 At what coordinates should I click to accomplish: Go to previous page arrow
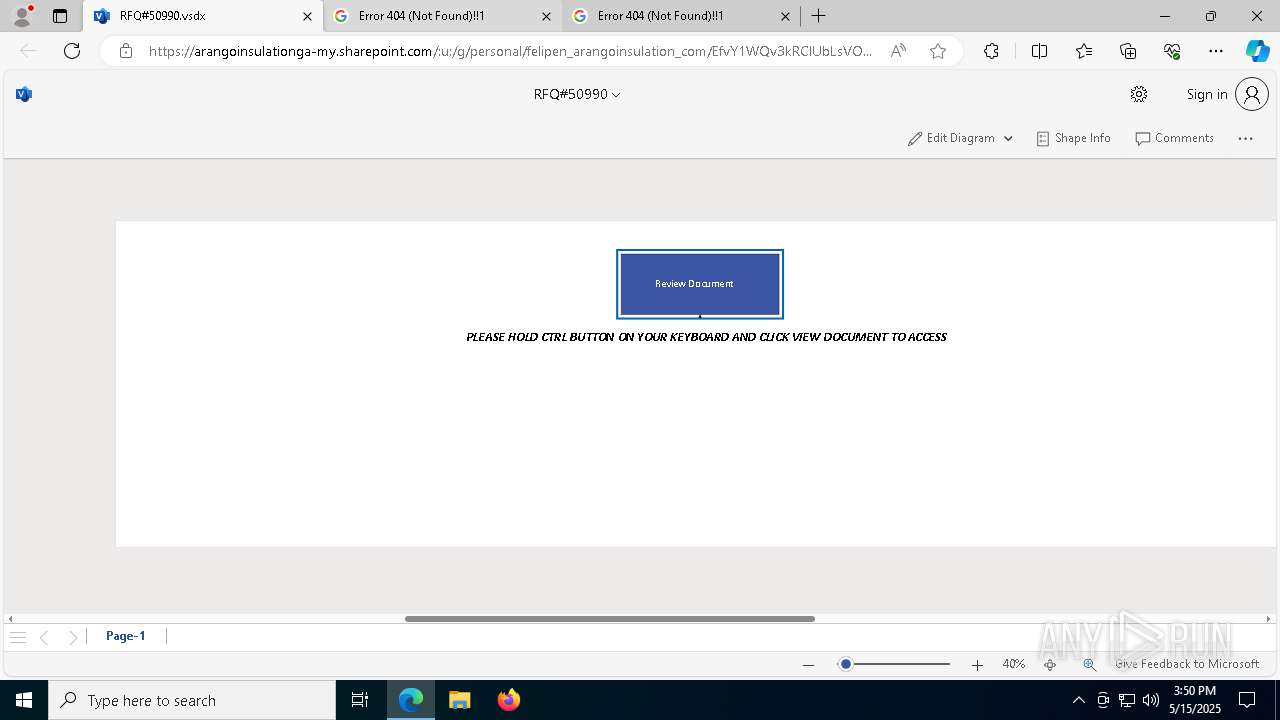[44, 637]
